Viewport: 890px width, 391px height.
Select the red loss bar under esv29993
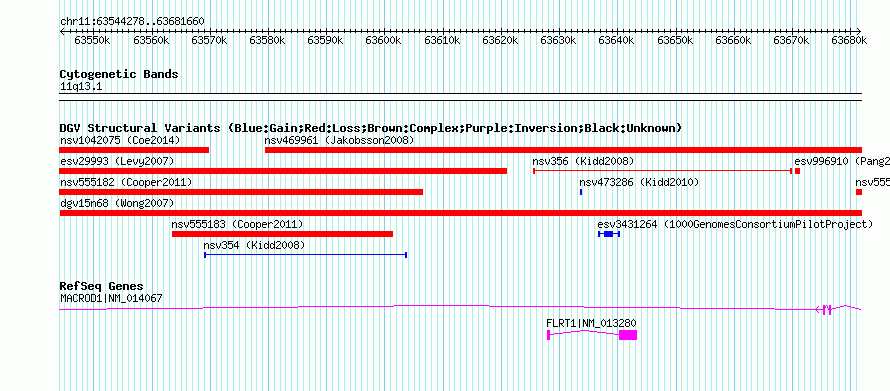tap(283, 171)
